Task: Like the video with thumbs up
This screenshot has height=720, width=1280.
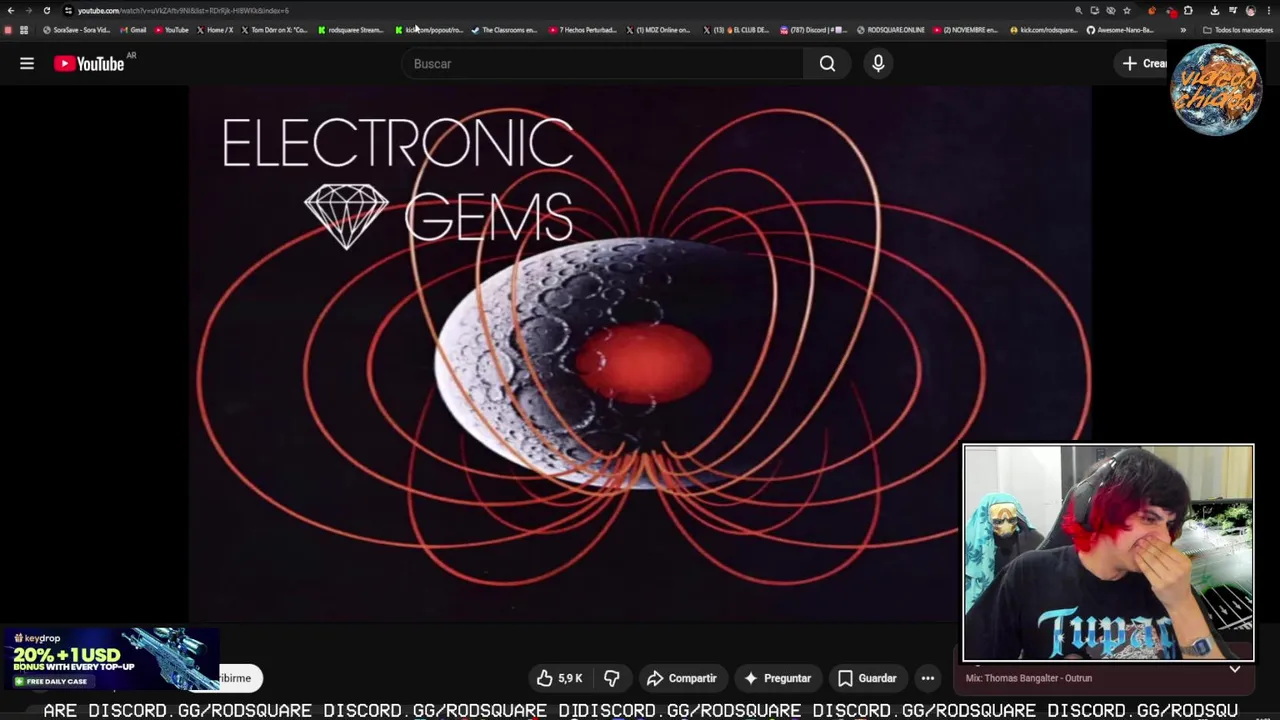Action: coord(559,678)
